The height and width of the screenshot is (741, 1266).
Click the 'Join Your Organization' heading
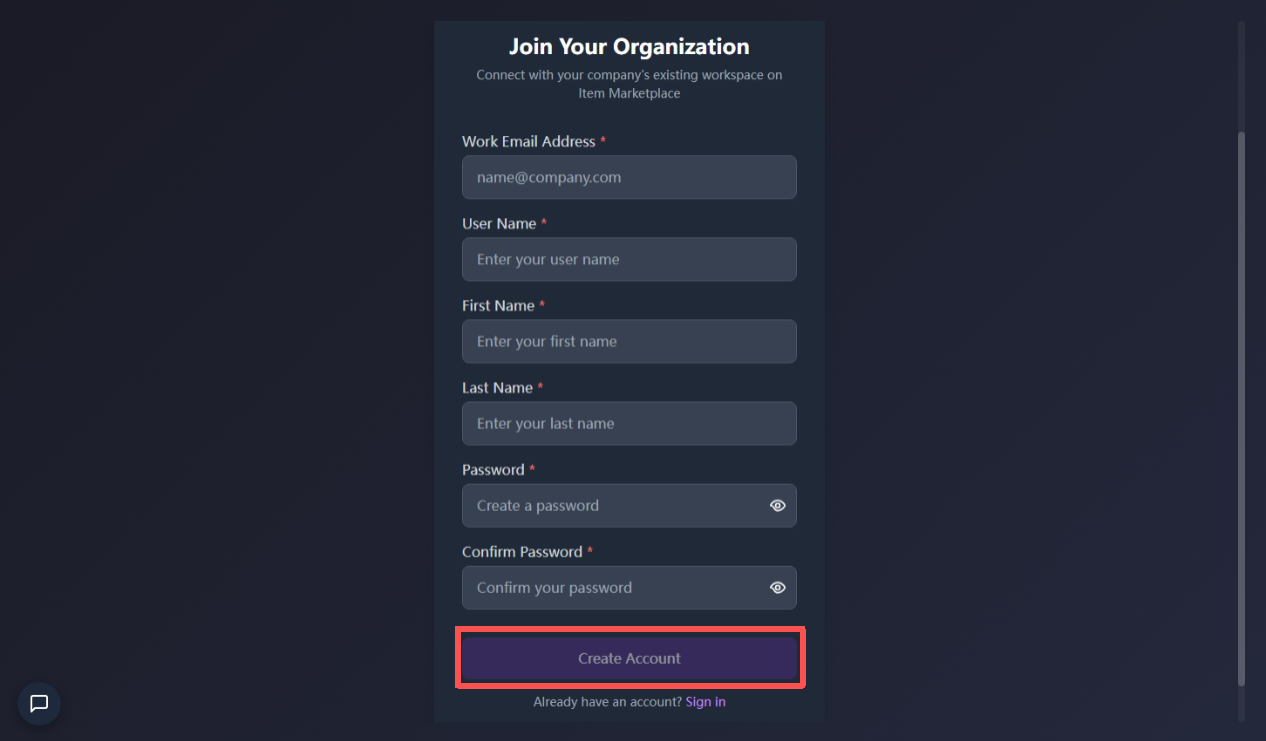pyautogui.click(x=629, y=47)
